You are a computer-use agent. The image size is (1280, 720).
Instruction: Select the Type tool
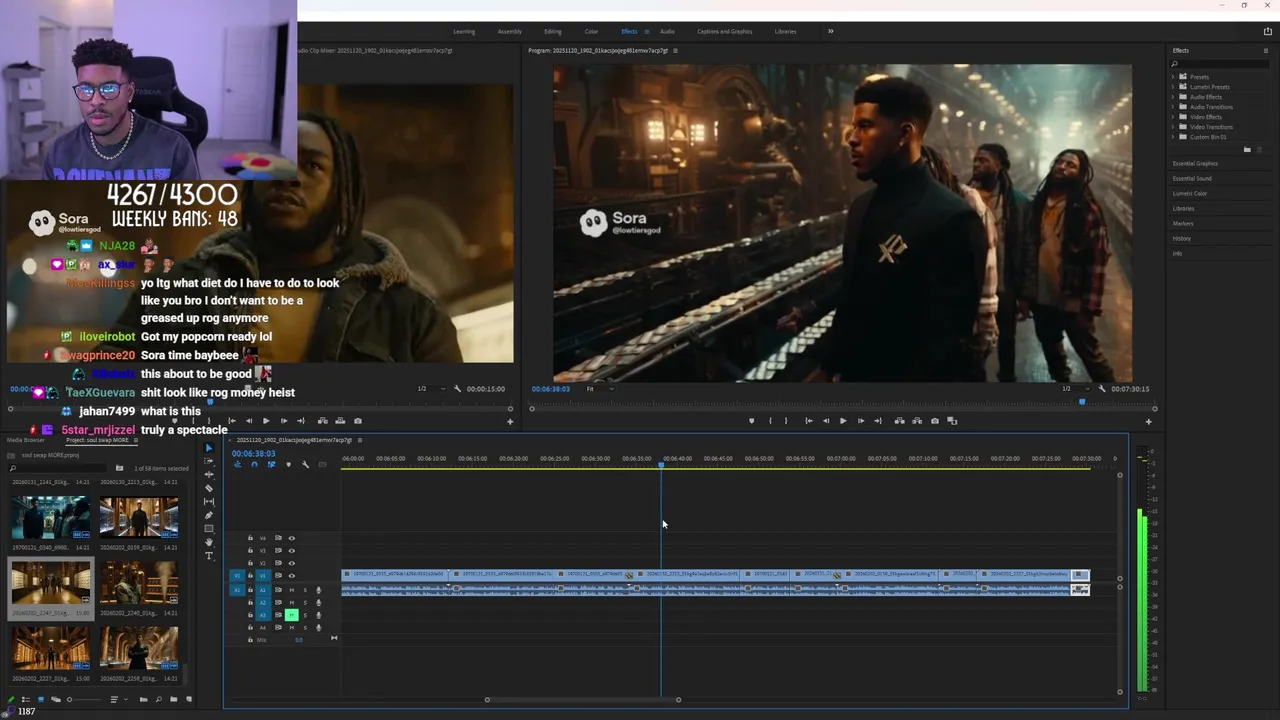pos(209,556)
